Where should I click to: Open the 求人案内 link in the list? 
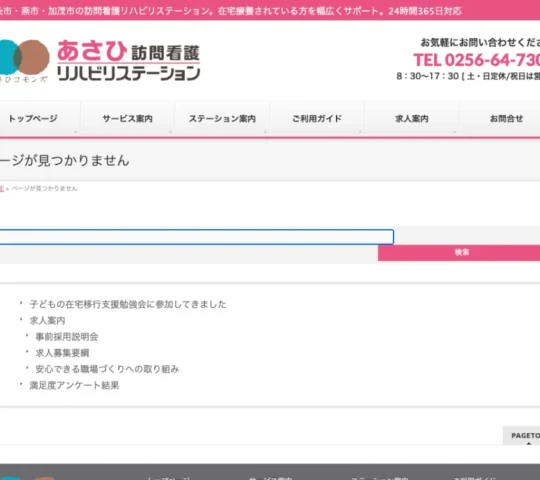(x=47, y=321)
